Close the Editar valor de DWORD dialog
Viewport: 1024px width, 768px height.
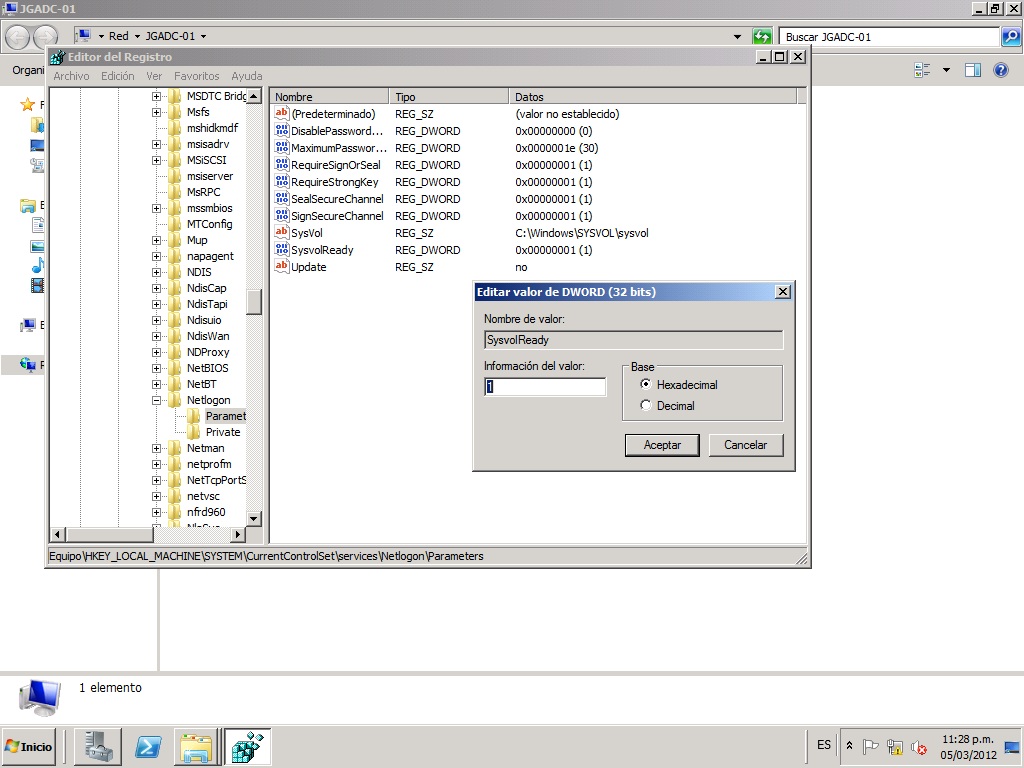(x=782, y=291)
